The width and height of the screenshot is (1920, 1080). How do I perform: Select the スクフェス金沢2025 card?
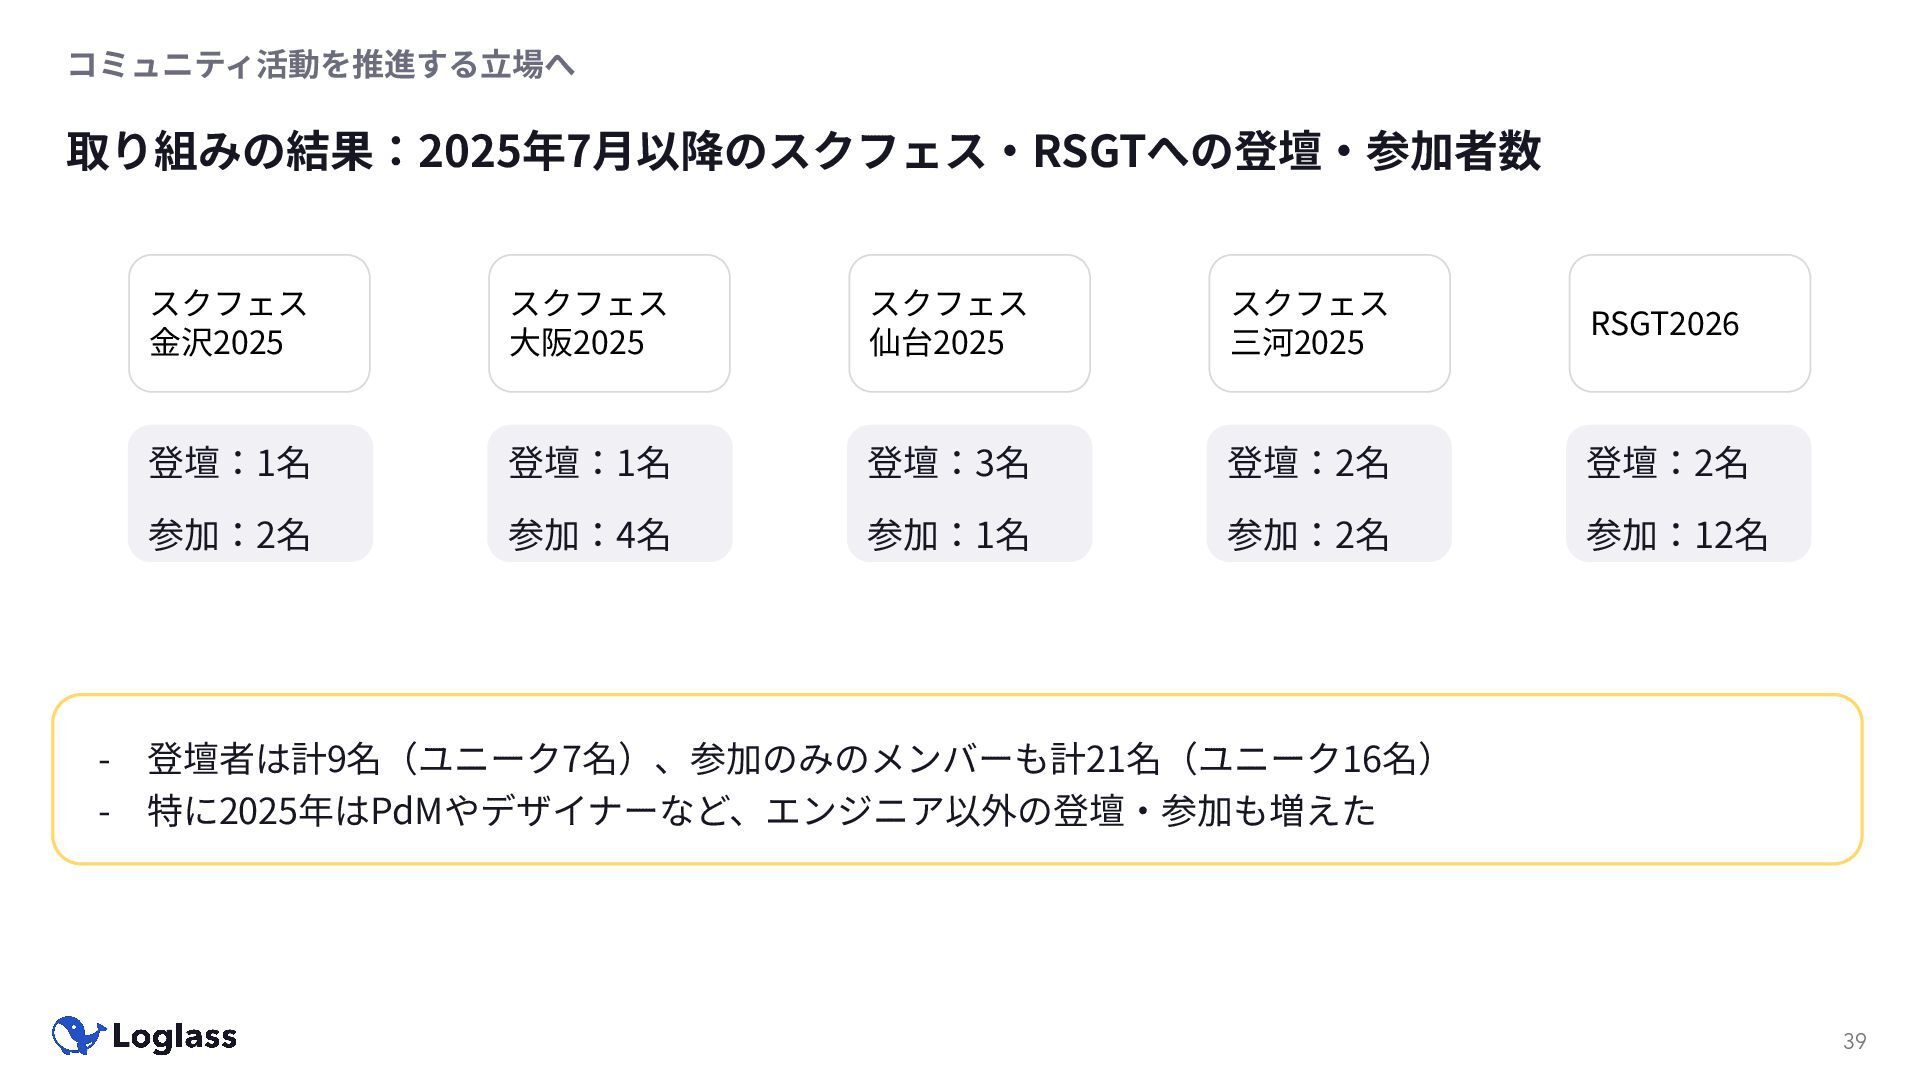(249, 323)
